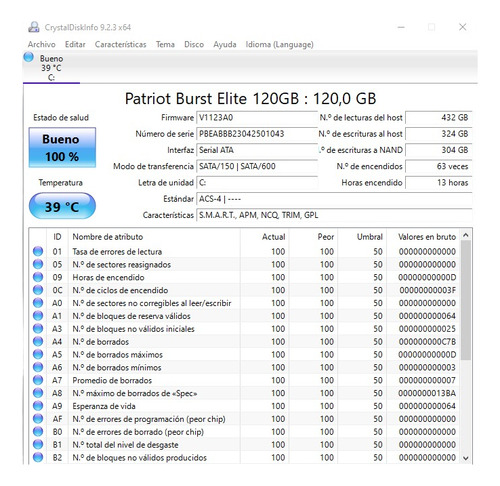Open the Archivo menu

click(42, 44)
